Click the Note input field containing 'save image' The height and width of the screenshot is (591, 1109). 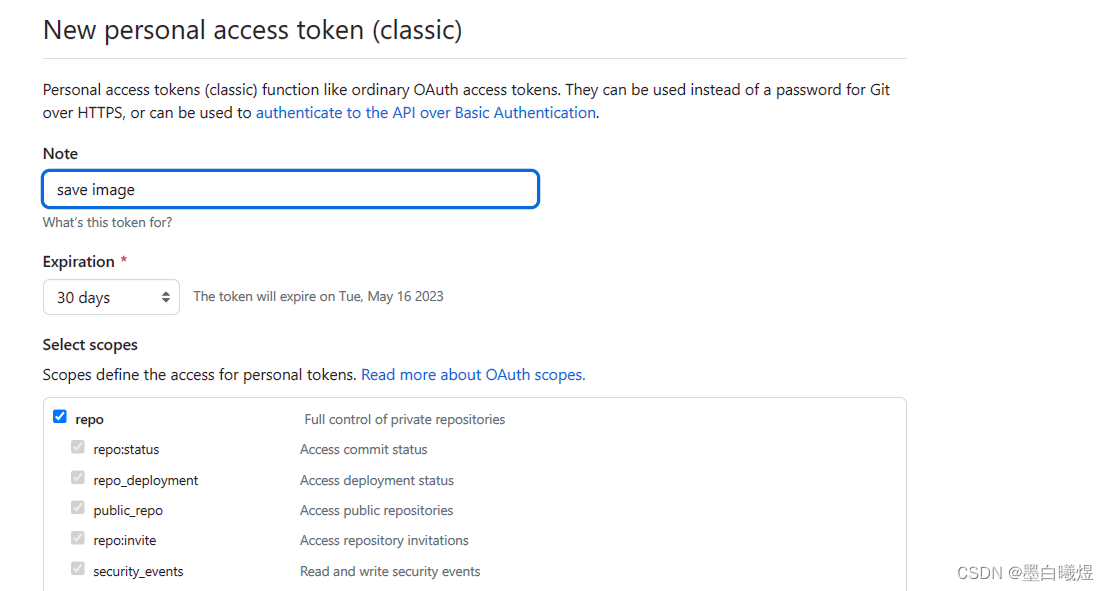tap(291, 189)
